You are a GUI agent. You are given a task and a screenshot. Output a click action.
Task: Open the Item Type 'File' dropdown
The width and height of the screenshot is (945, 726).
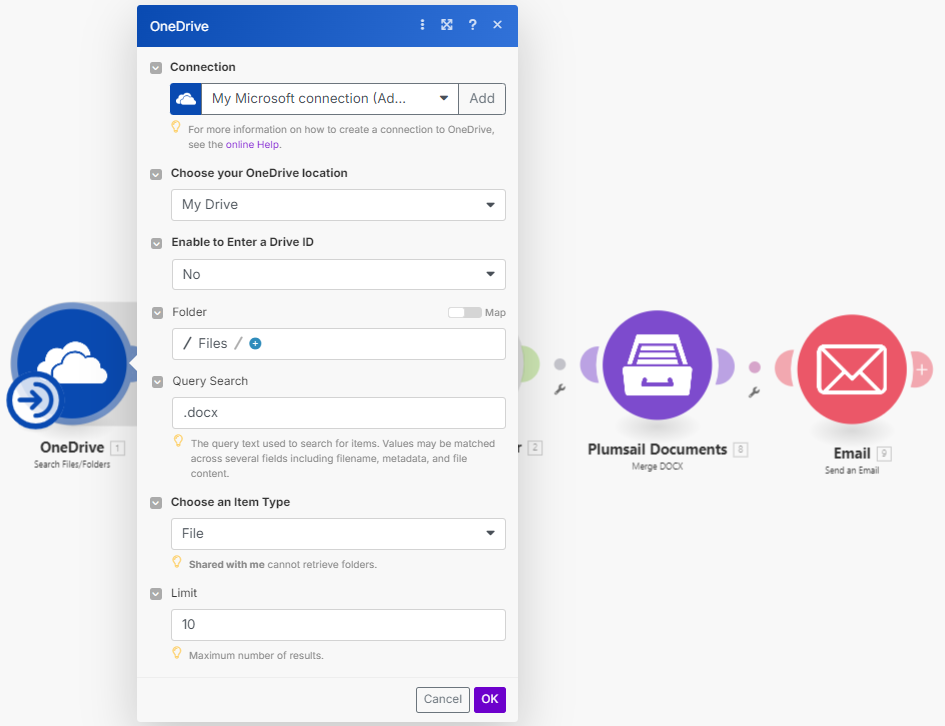(338, 534)
